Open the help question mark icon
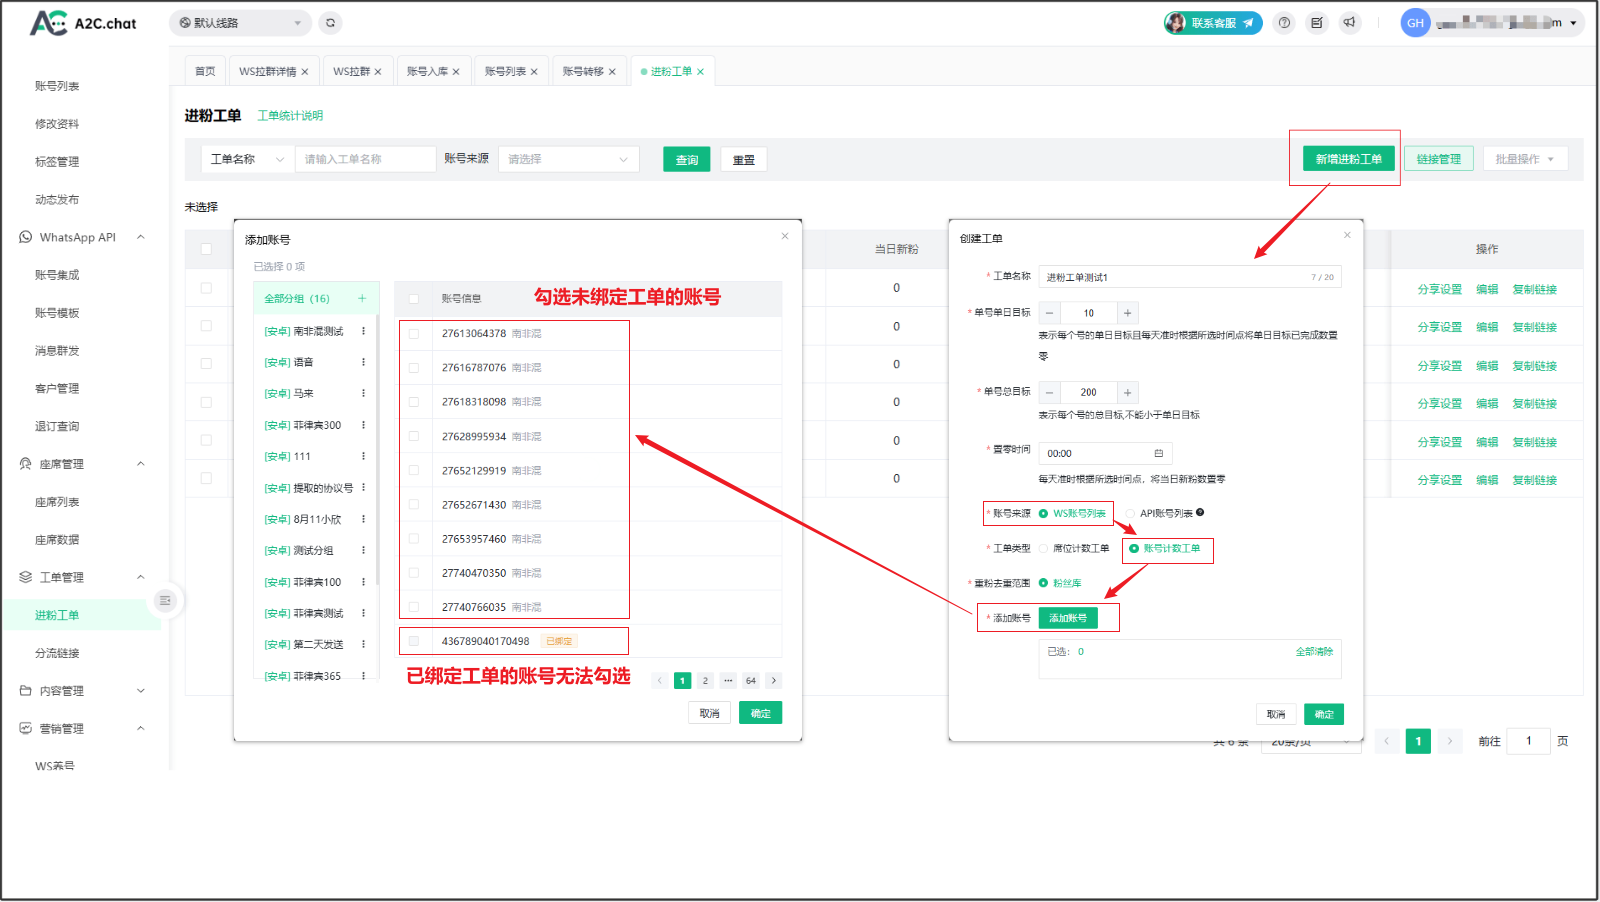Viewport: 1600px width, 902px height. [1285, 23]
